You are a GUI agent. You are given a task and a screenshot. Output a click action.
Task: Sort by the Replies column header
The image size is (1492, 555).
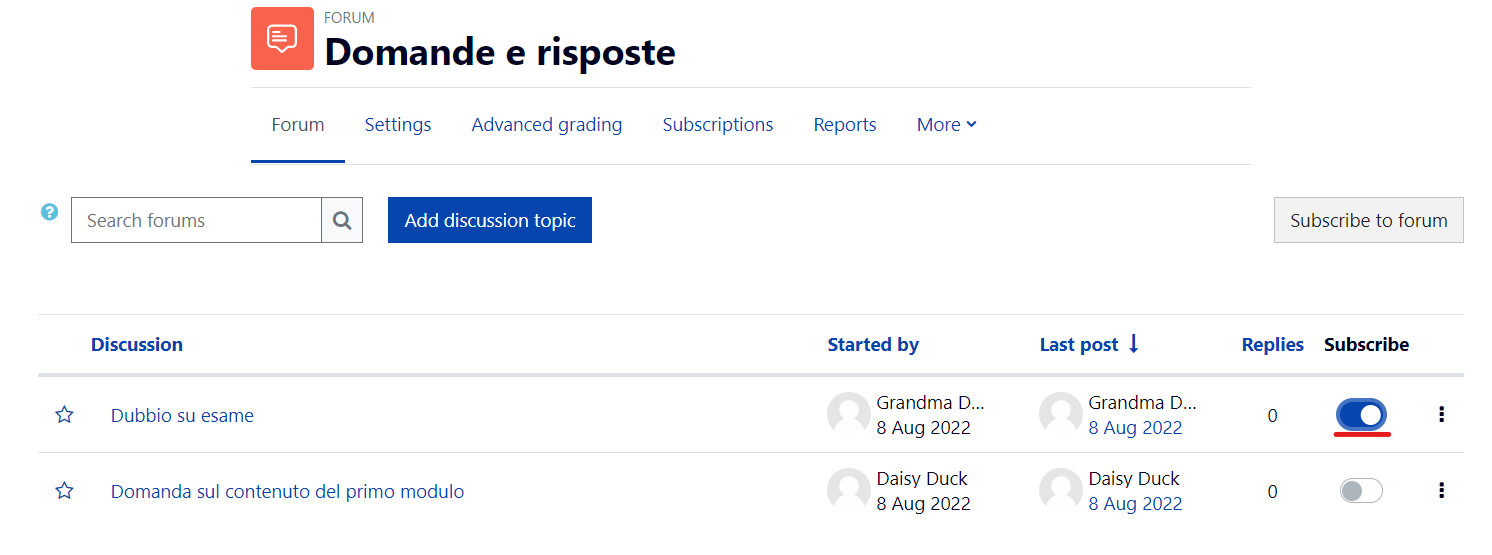click(x=1272, y=344)
